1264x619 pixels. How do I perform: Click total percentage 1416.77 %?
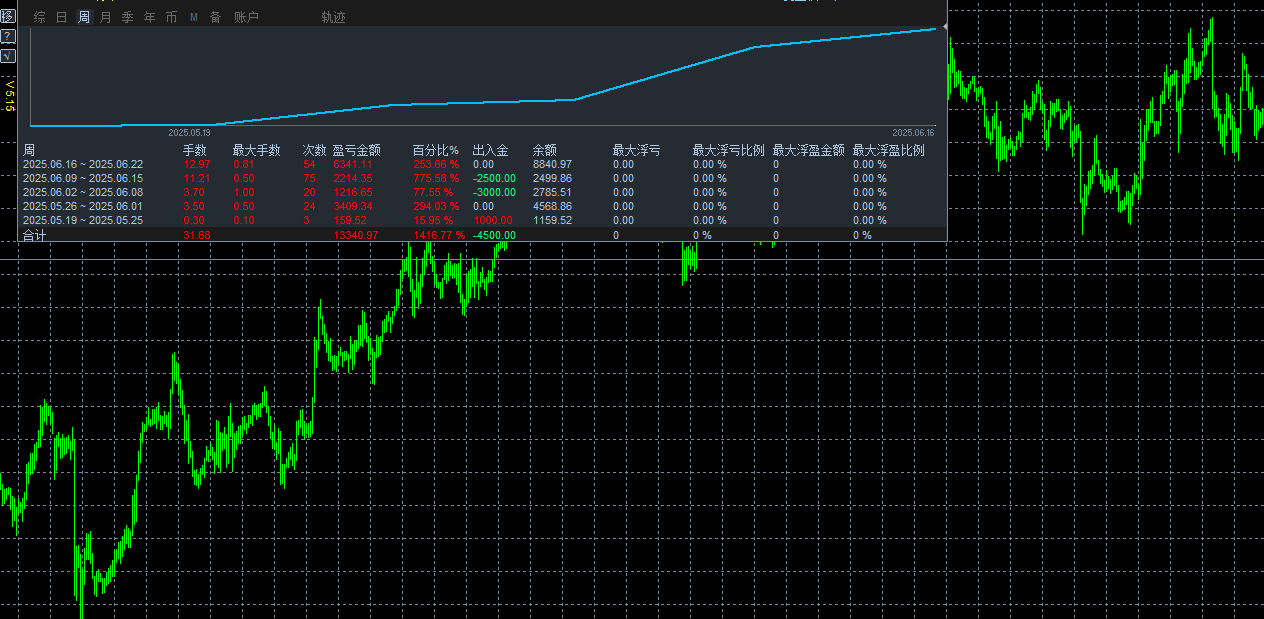point(439,235)
